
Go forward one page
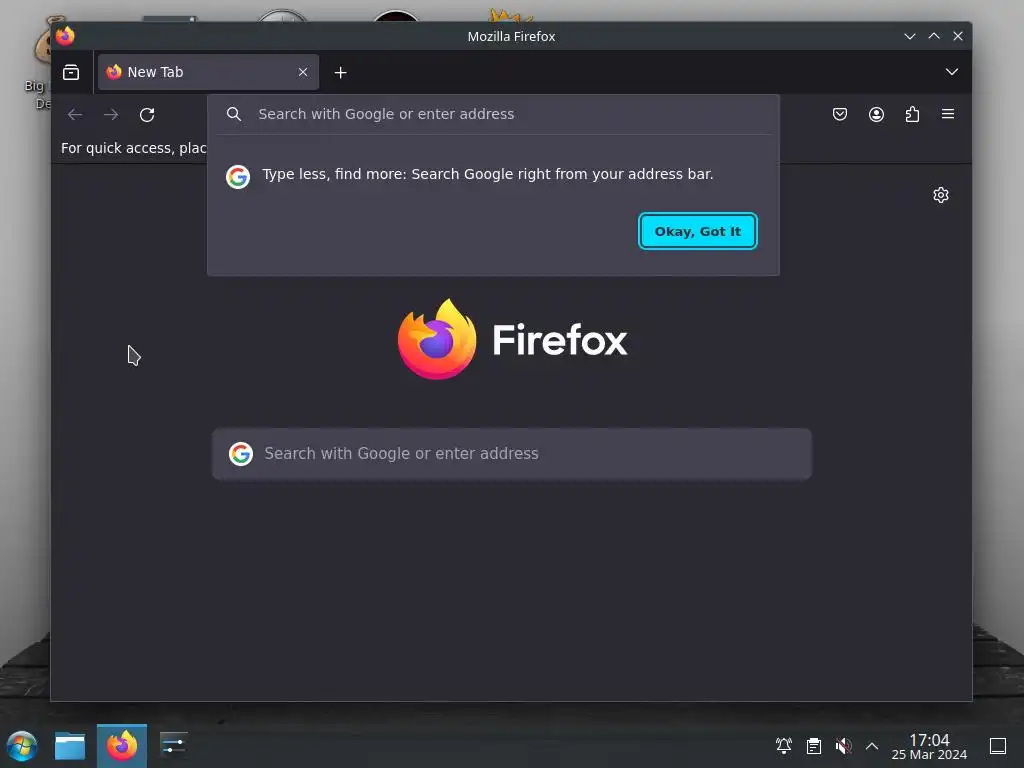point(111,115)
